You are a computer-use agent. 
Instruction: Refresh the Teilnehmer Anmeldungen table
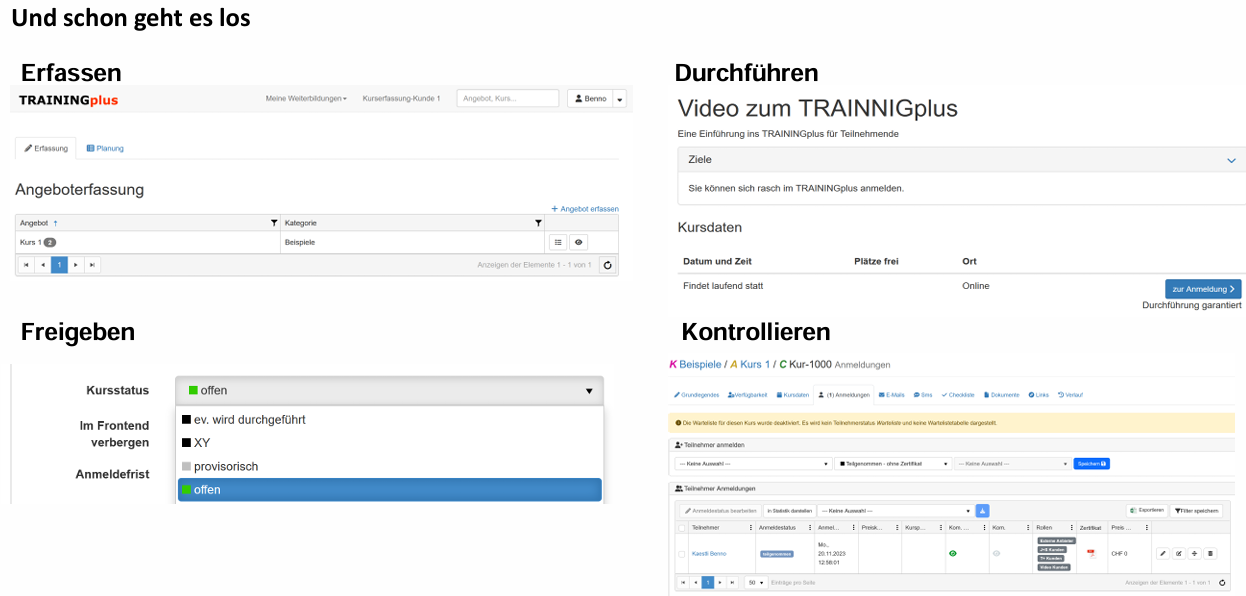coord(1222,582)
